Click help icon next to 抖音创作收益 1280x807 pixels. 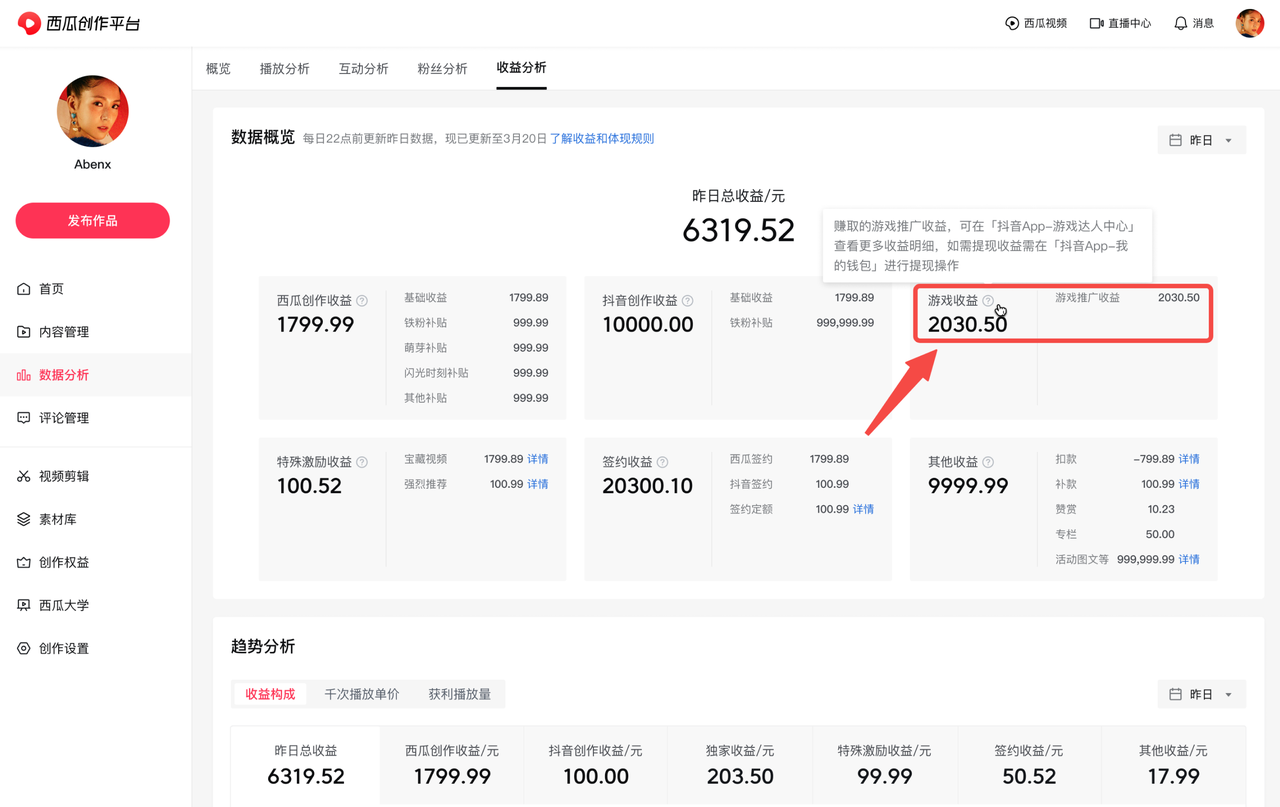pos(687,301)
